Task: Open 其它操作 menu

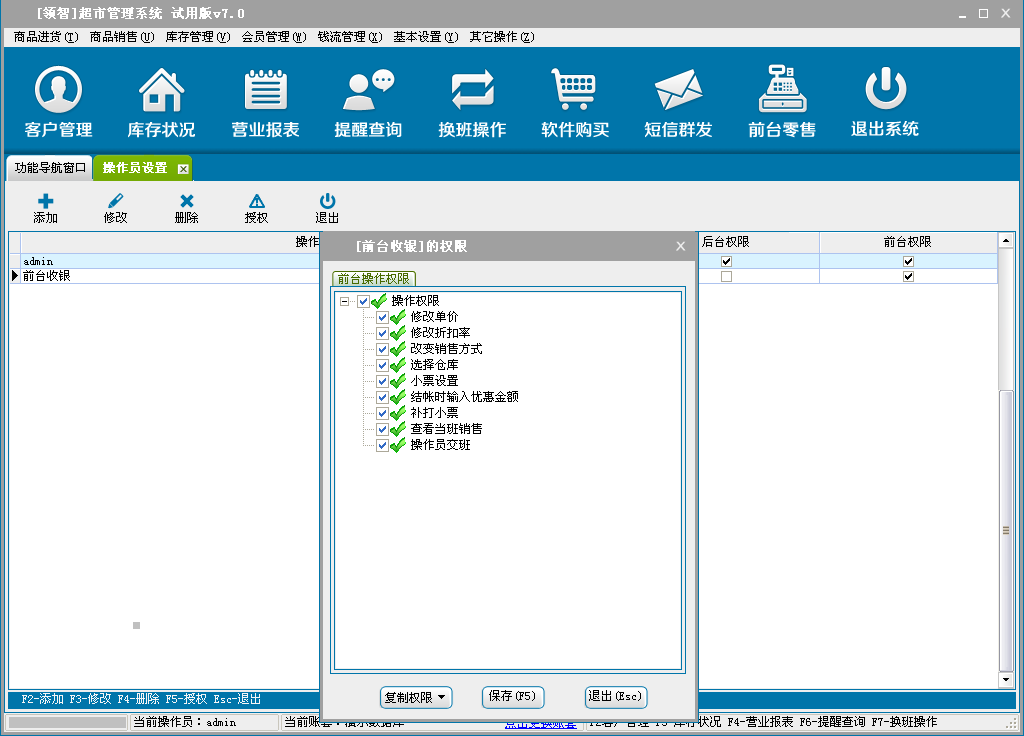Action: click(502, 37)
